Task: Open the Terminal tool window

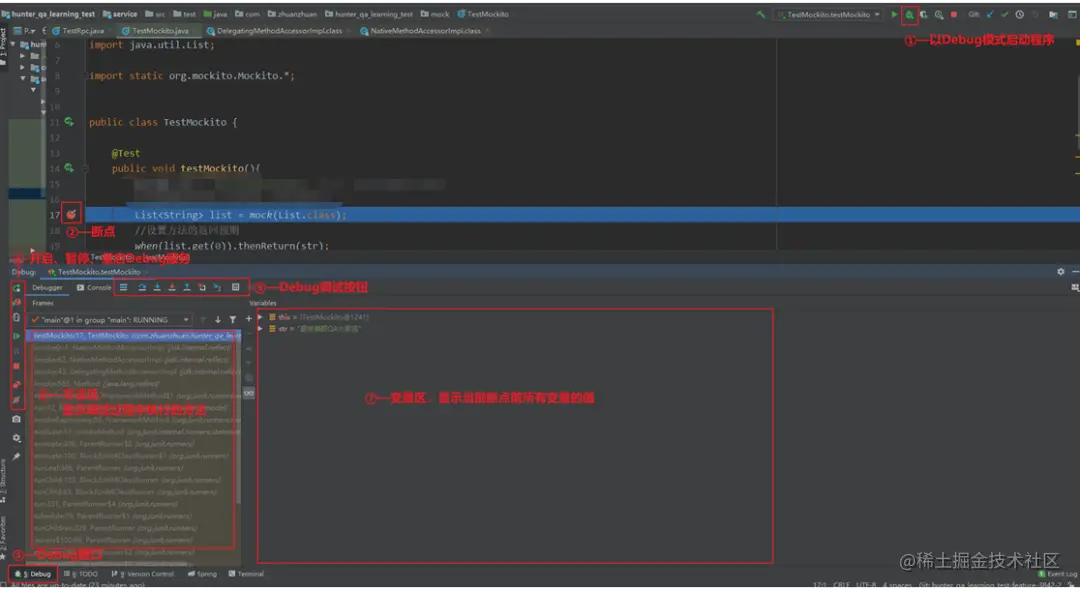Action: tap(247, 574)
